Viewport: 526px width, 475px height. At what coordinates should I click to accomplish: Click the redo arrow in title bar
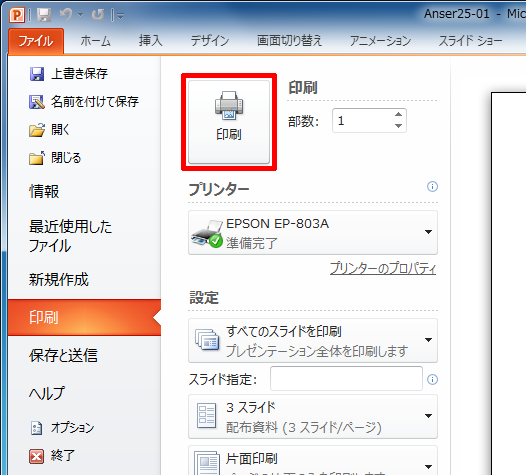coord(98,15)
